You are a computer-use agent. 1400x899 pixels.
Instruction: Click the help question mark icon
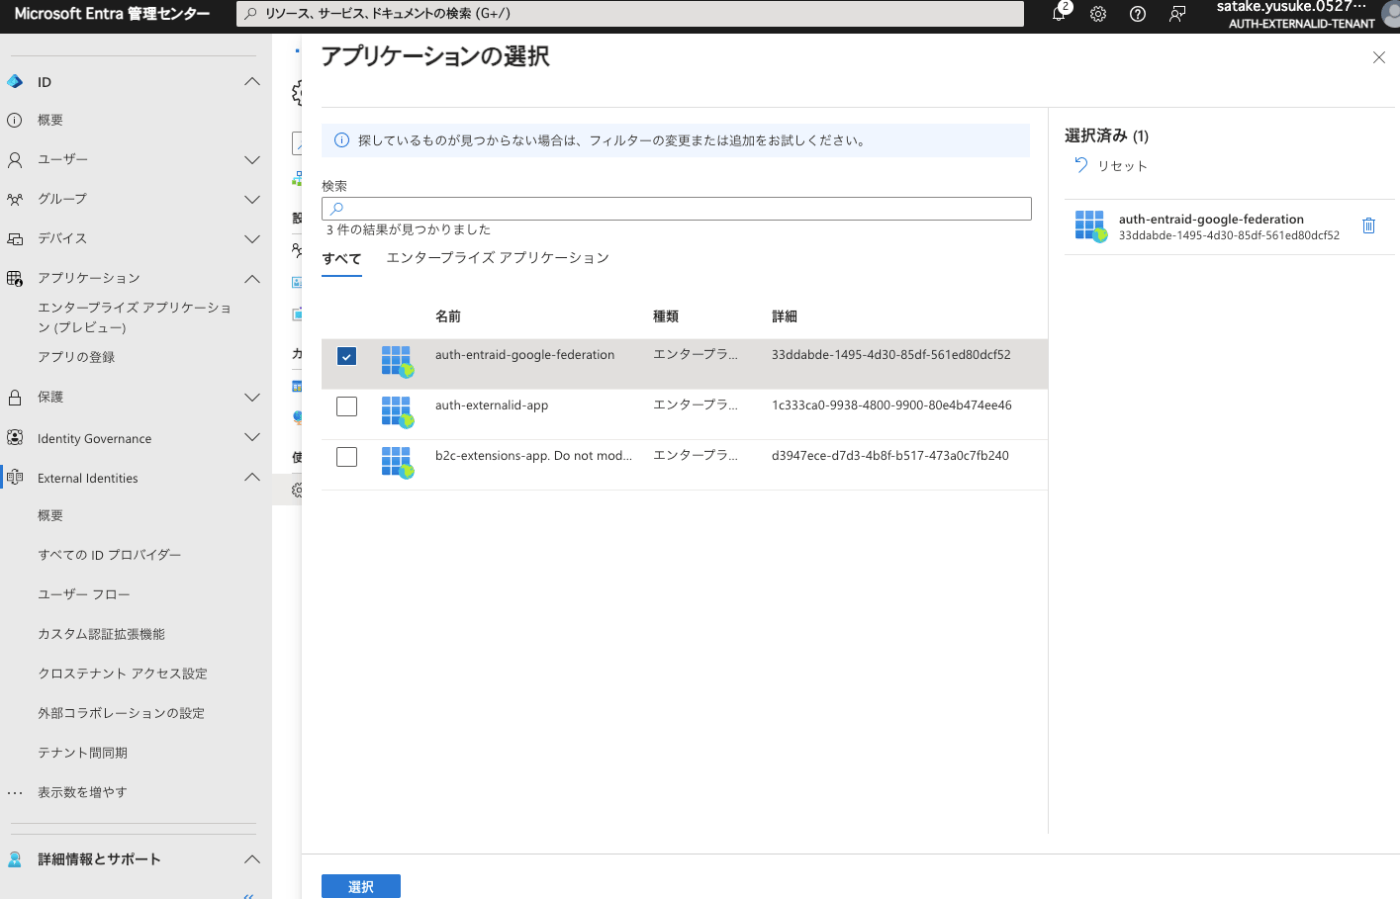pyautogui.click(x=1137, y=14)
